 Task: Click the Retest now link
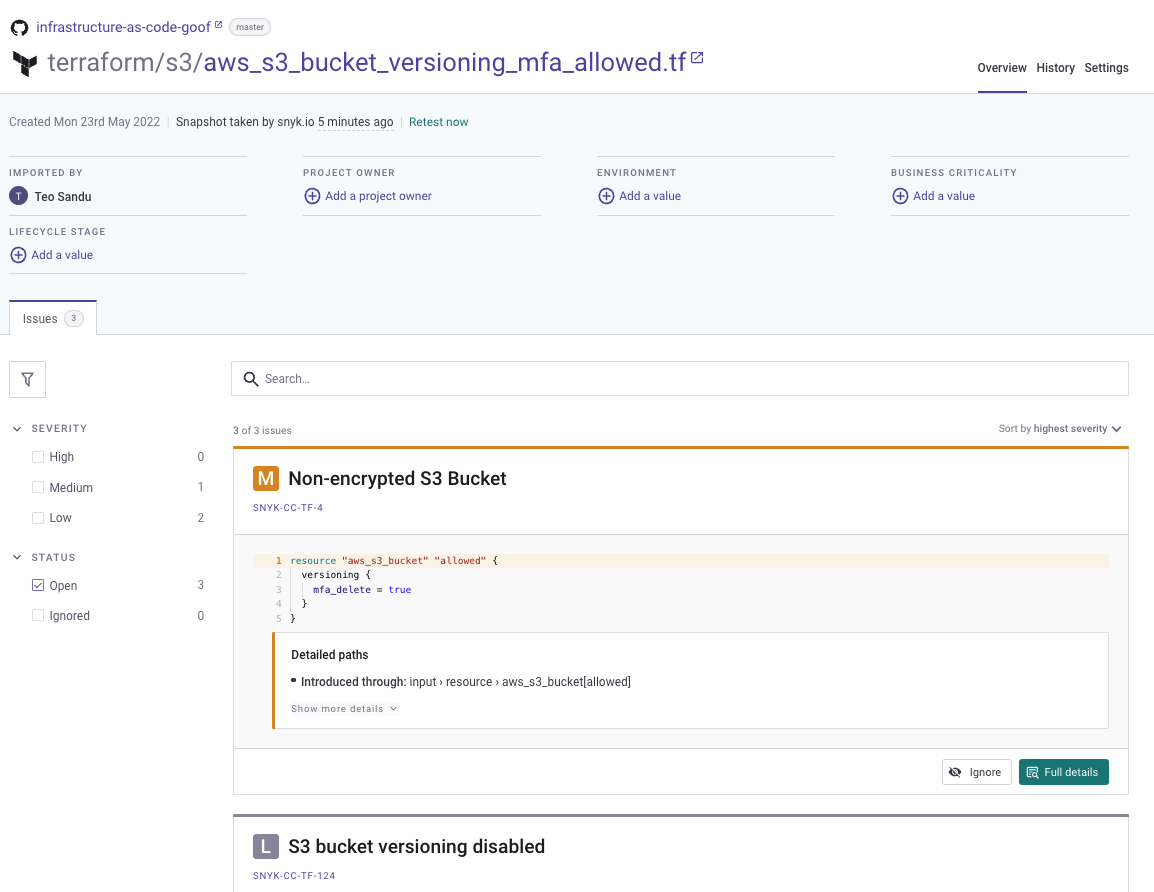[438, 122]
